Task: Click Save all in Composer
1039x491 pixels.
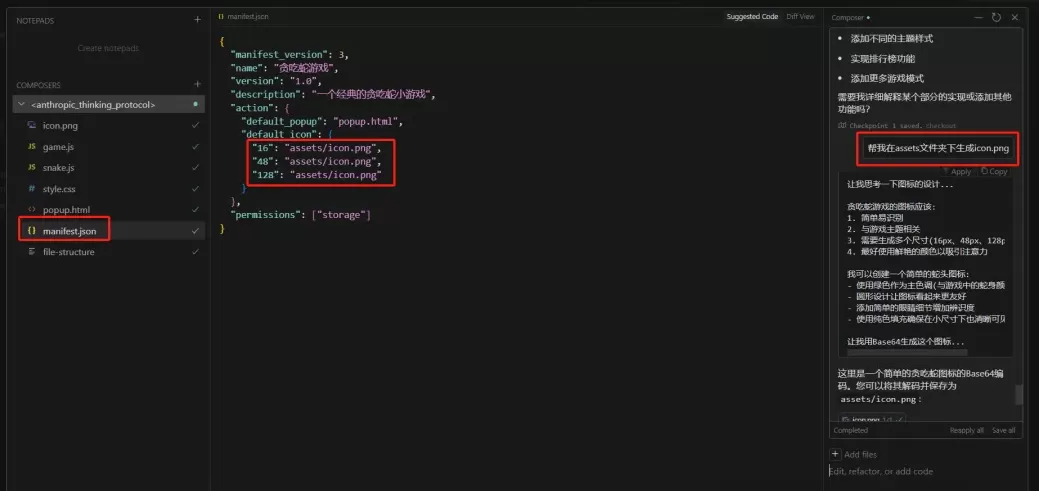Action: click(1003, 430)
